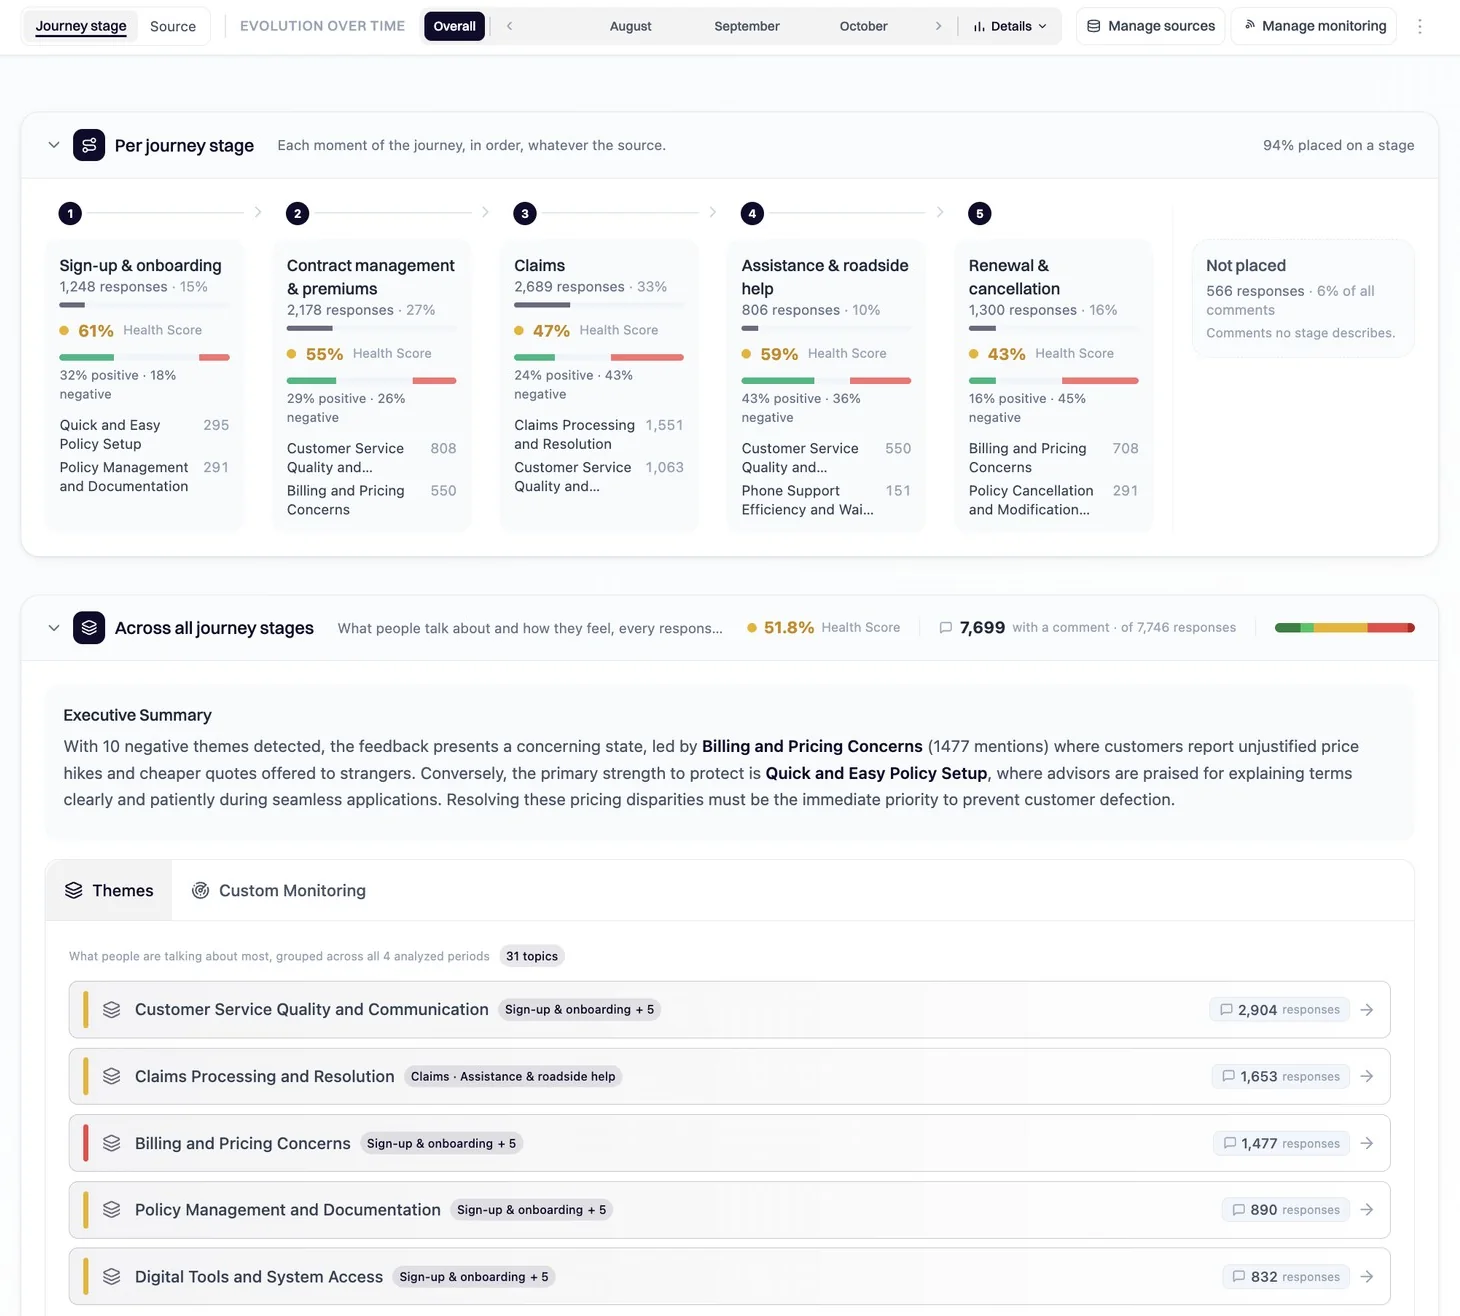Image resolution: width=1460 pixels, height=1316 pixels.
Task: Select journey step 3 marker
Action: pyautogui.click(x=525, y=213)
